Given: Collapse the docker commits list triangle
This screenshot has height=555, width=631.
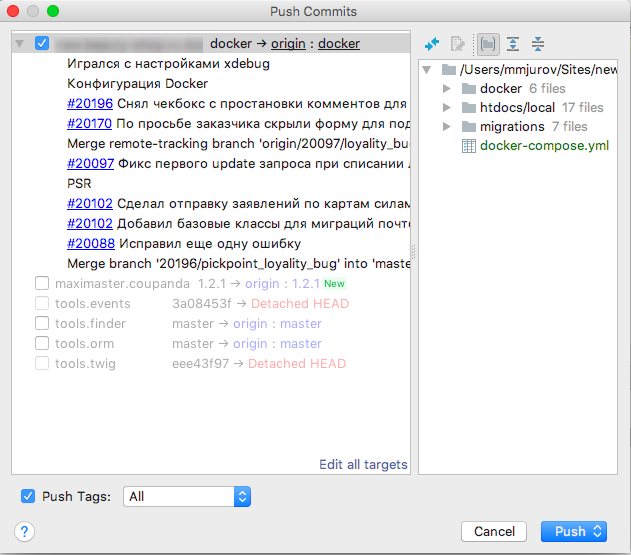Looking at the screenshot, I should pos(21,44).
